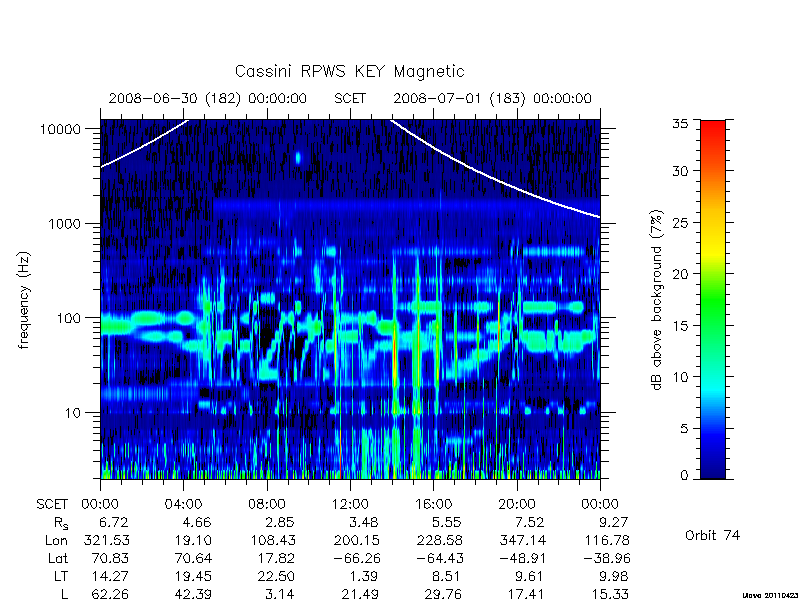Image resolution: width=800 pixels, height=600 pixels.
Task: Click the Rs value 3.48
Action: coord(363,522)
